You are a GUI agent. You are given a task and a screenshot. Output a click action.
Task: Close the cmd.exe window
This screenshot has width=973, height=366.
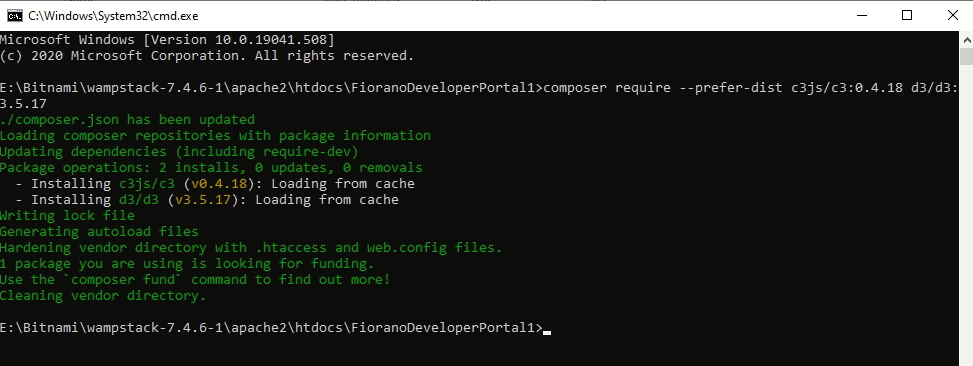pos(953,16)
